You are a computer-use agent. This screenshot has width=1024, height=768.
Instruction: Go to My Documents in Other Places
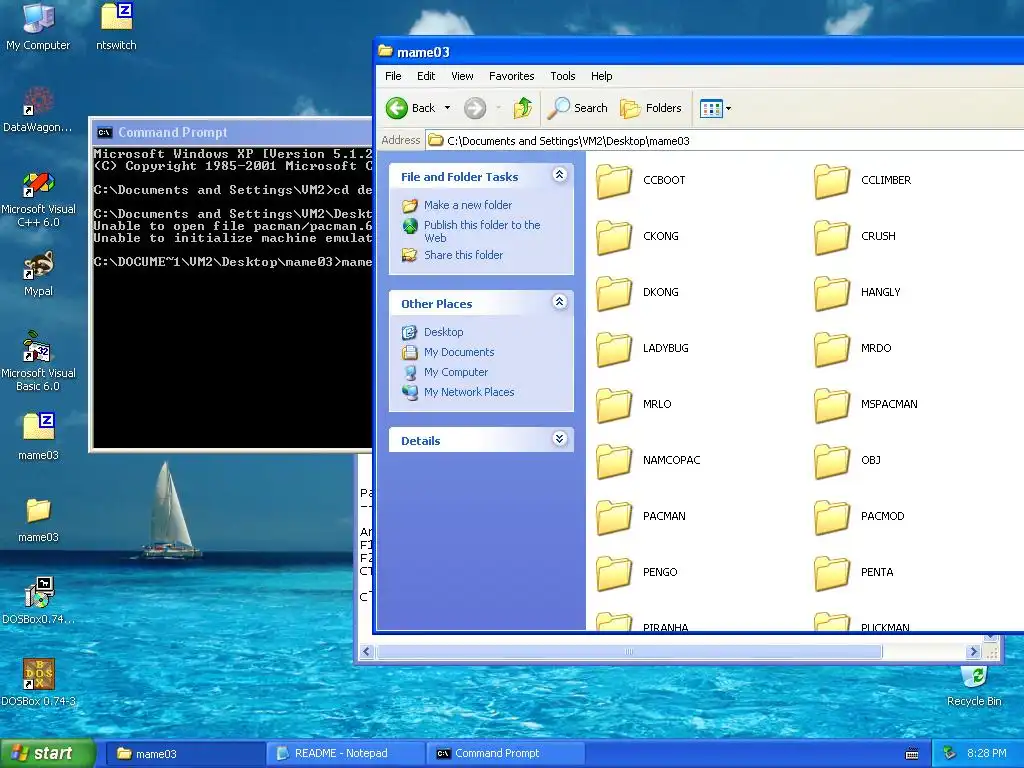tap(459, 352)
